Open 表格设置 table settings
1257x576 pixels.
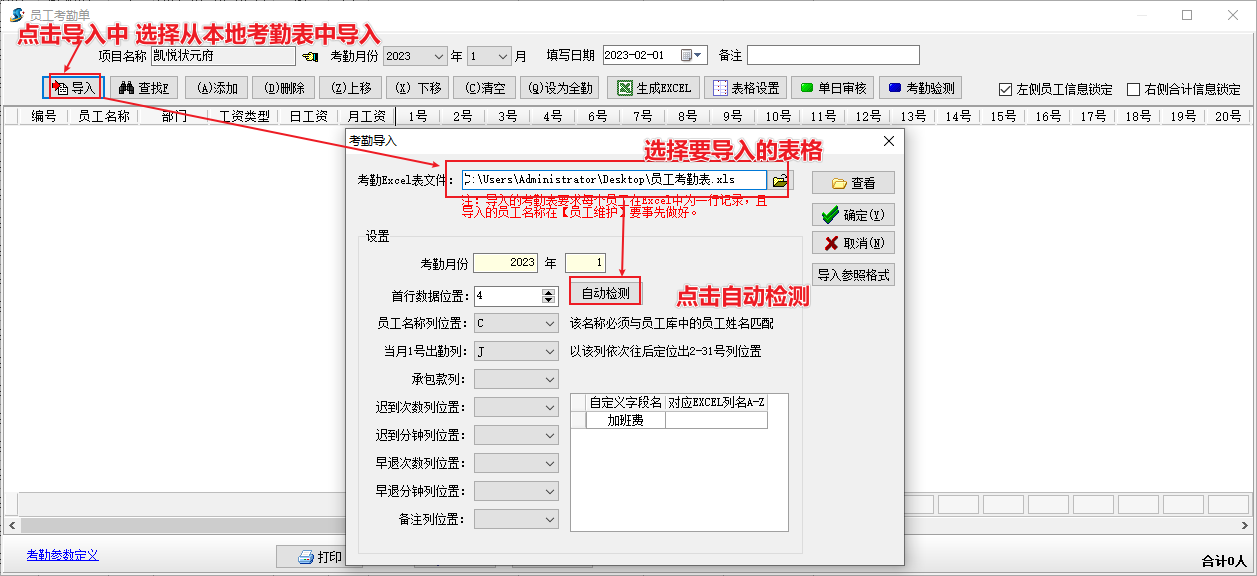[745, 88]
